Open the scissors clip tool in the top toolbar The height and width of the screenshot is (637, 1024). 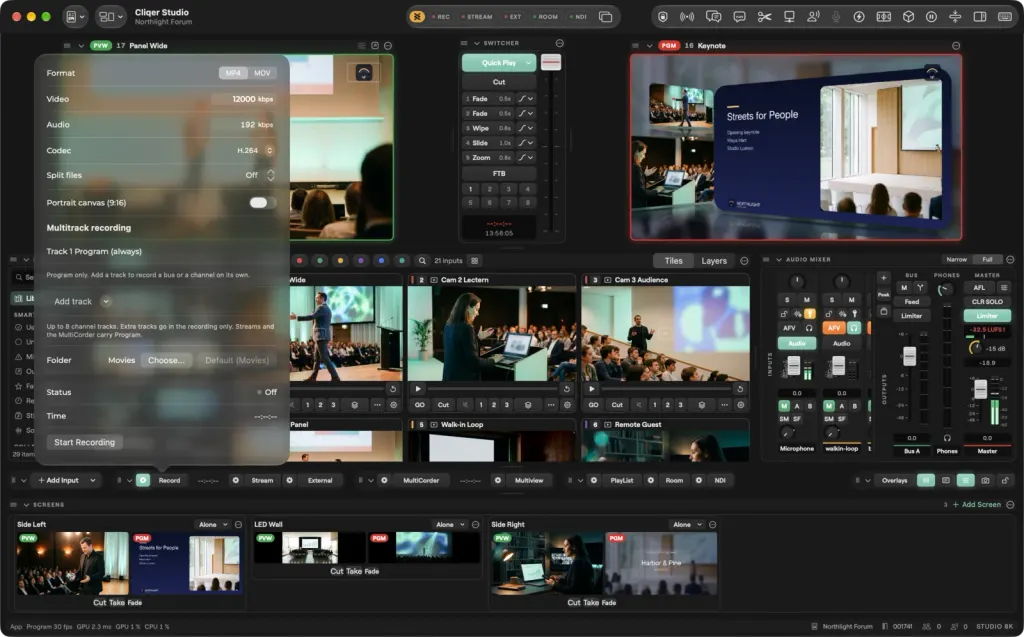pyautogui.click(x=764, y=17)
